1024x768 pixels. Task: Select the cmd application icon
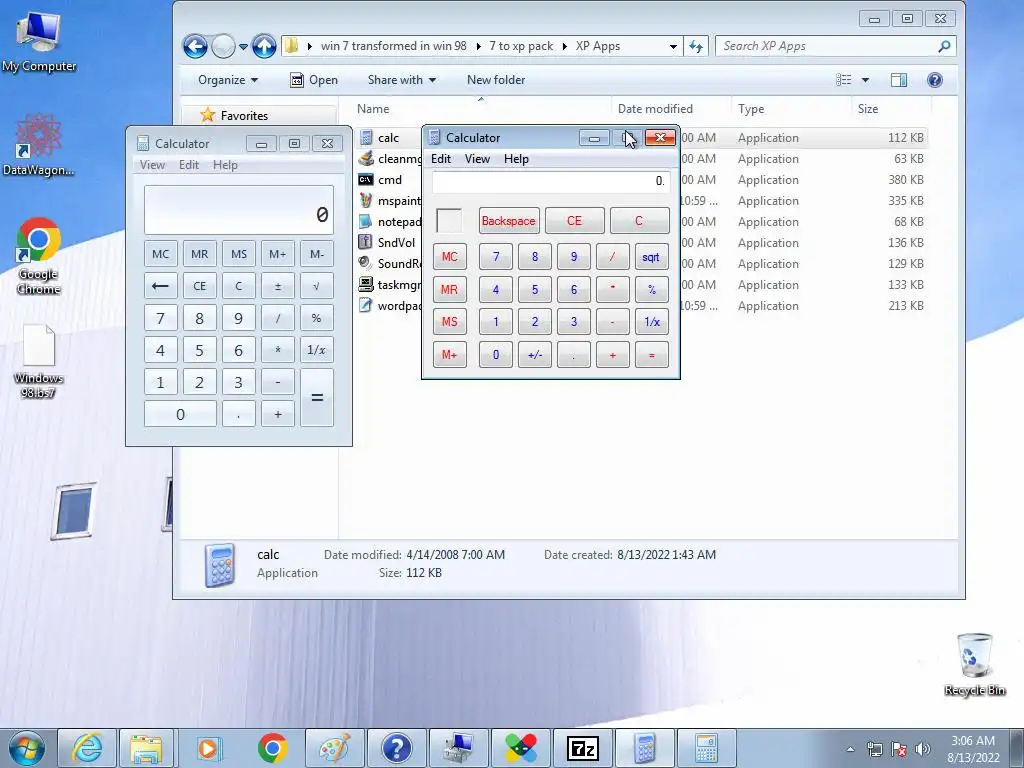(366, 180)
